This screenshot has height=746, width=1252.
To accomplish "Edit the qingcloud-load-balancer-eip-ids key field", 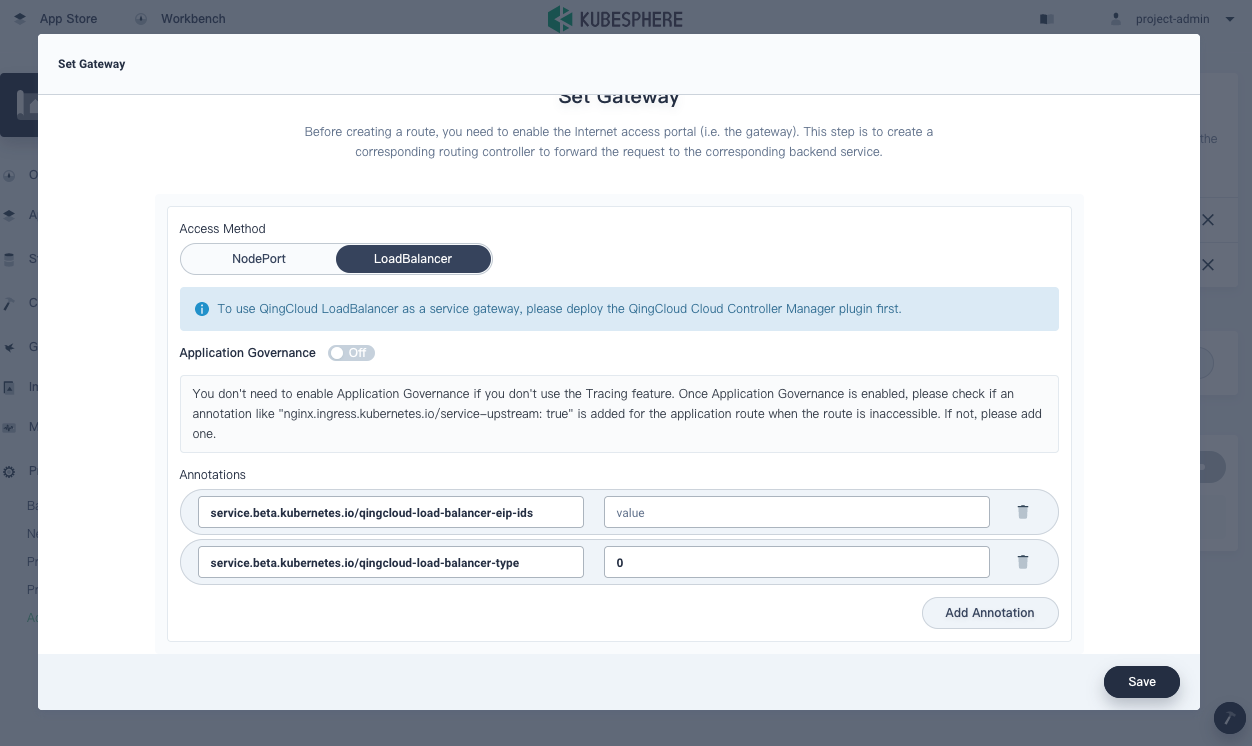I will 391,512.
